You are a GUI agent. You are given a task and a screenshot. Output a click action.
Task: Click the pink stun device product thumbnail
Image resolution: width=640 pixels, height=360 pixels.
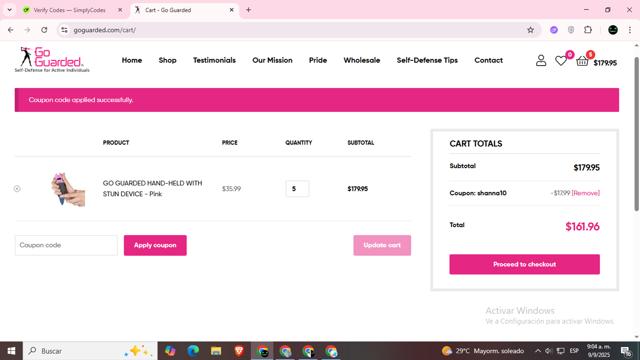click(68, 189)
